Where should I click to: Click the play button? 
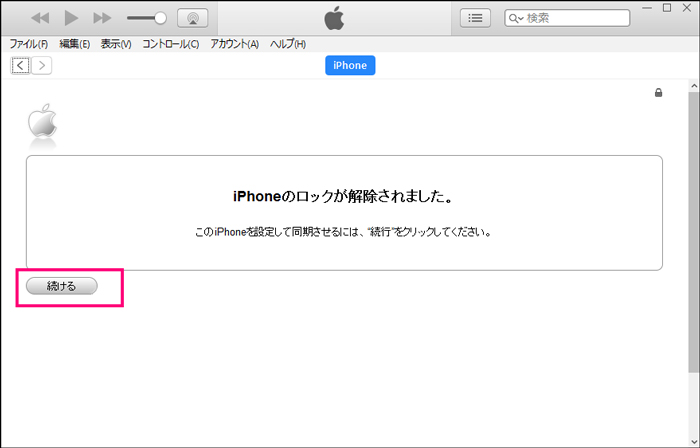click(x=71, y=18)
